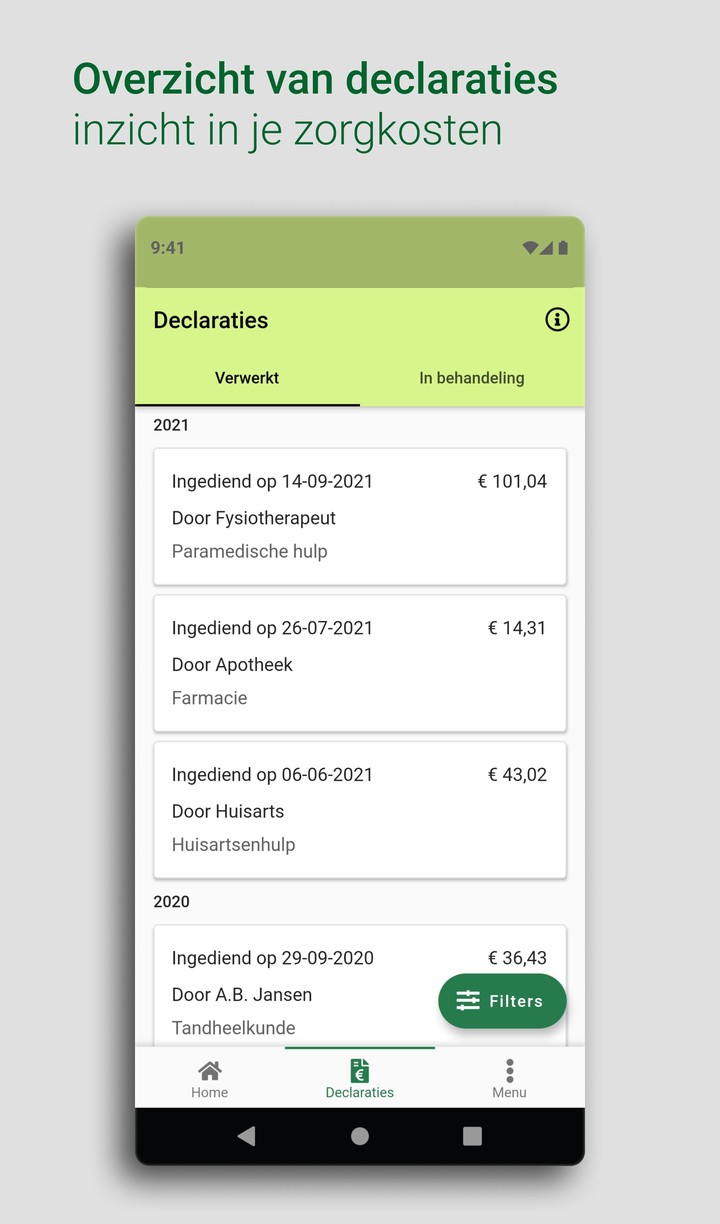Open the Filters panel

(x=502, y=1000)
